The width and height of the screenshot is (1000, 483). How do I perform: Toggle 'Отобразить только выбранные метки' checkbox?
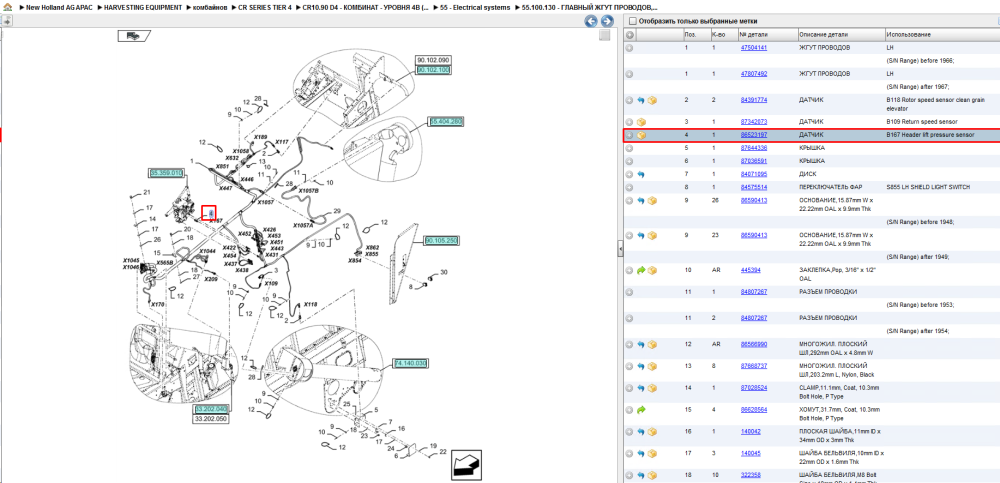[x=633, y=21]
